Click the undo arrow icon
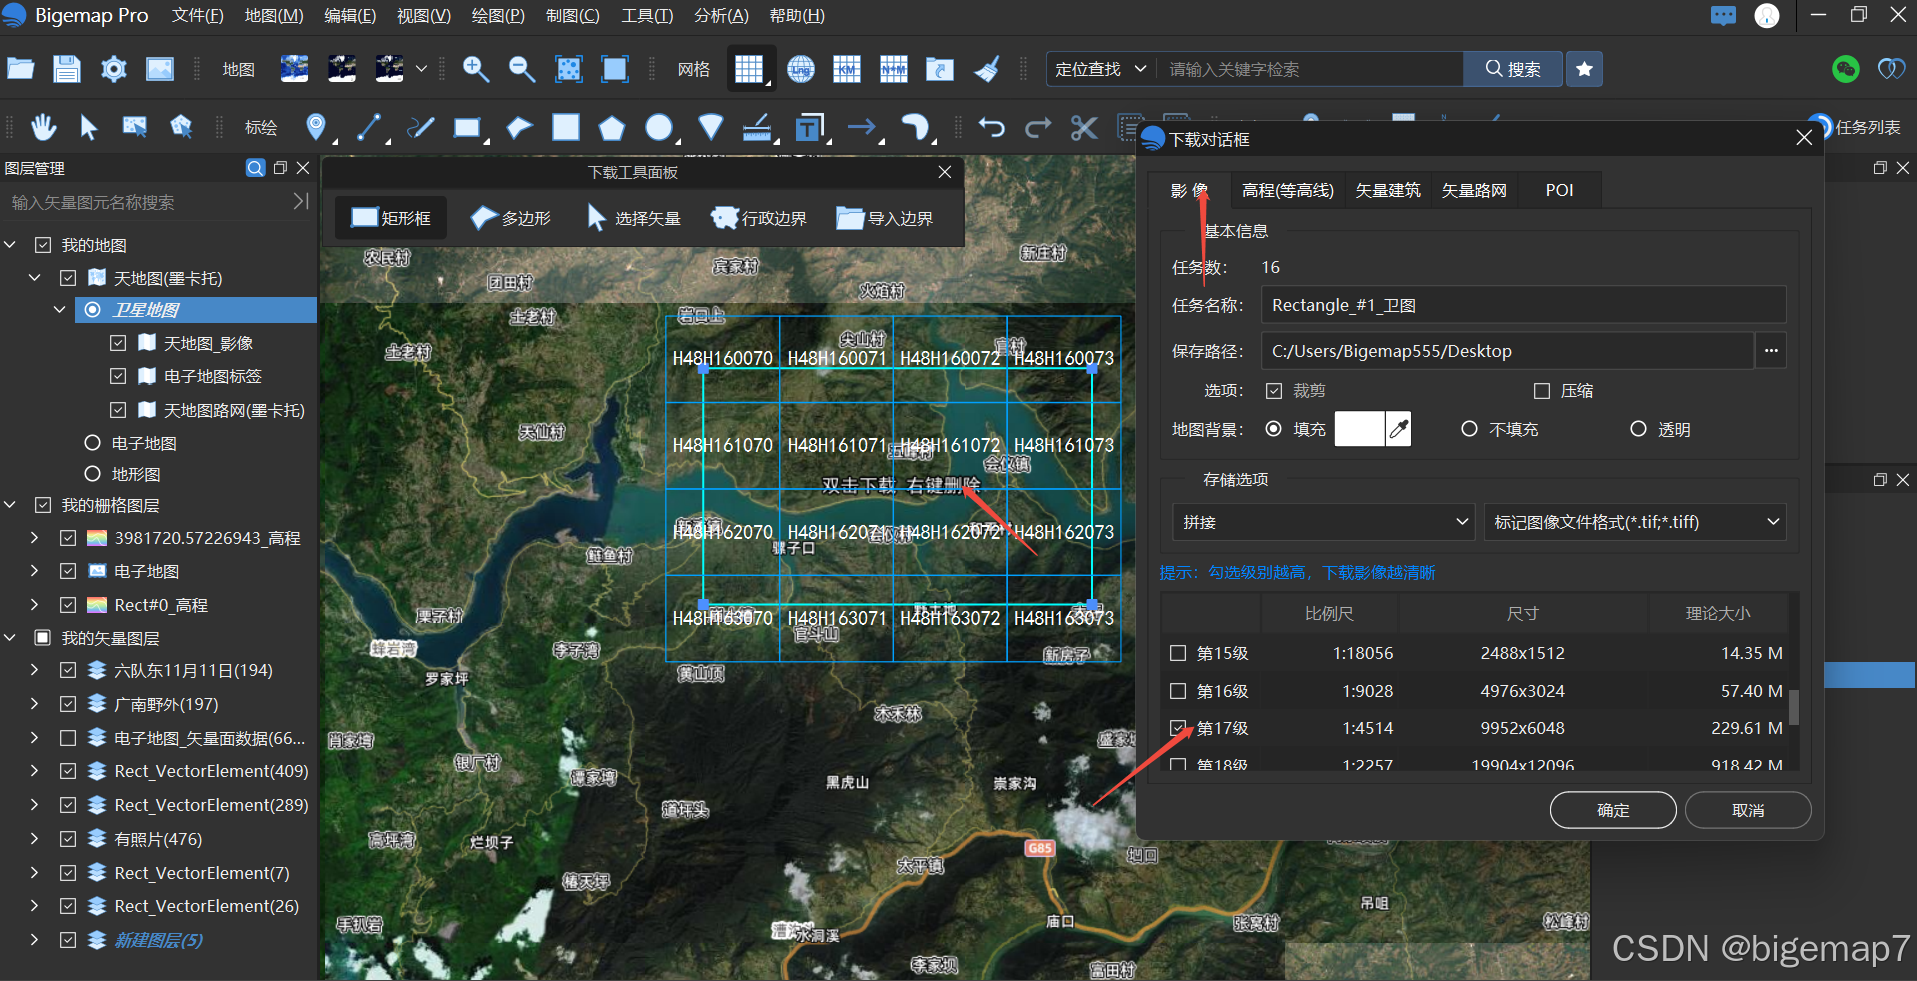Screen dimensions: 1917x981 coord(991,127)
